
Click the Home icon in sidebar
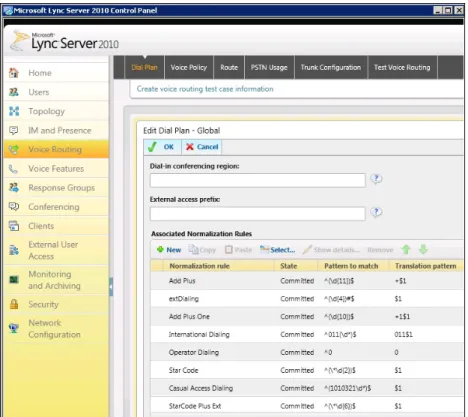coord(14,73)
